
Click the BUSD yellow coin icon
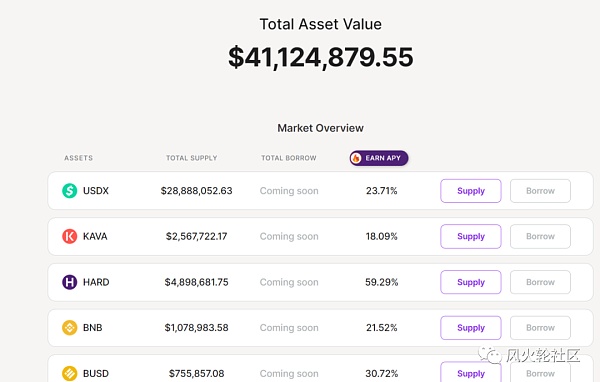tap(70, 373)
